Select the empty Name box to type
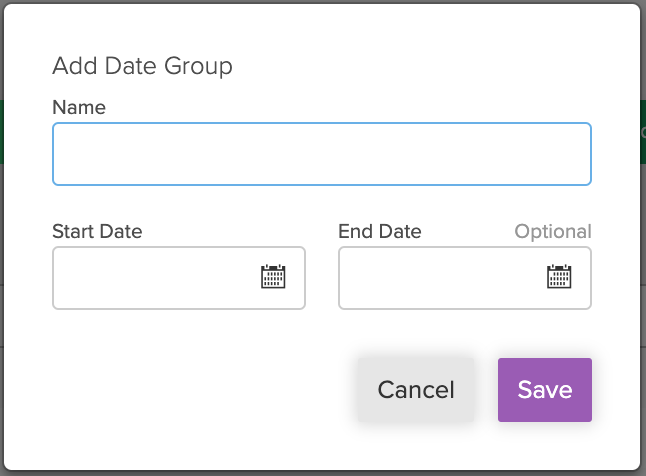This screenshot has height=476, width=646. pos(321,154)
